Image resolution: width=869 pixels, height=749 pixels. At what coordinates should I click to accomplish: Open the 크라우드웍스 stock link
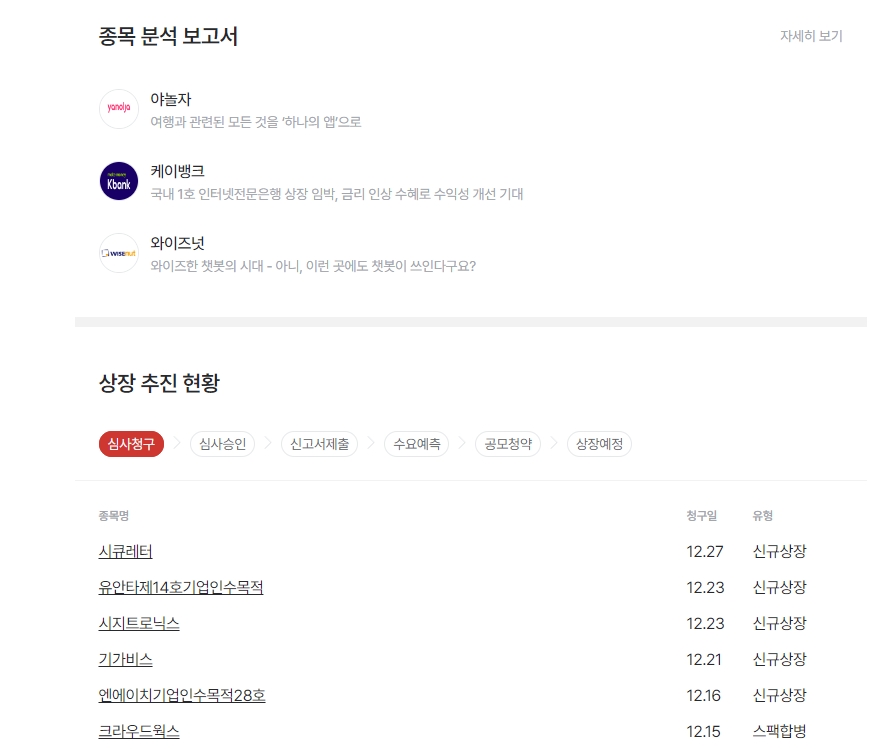pos(139,732)
